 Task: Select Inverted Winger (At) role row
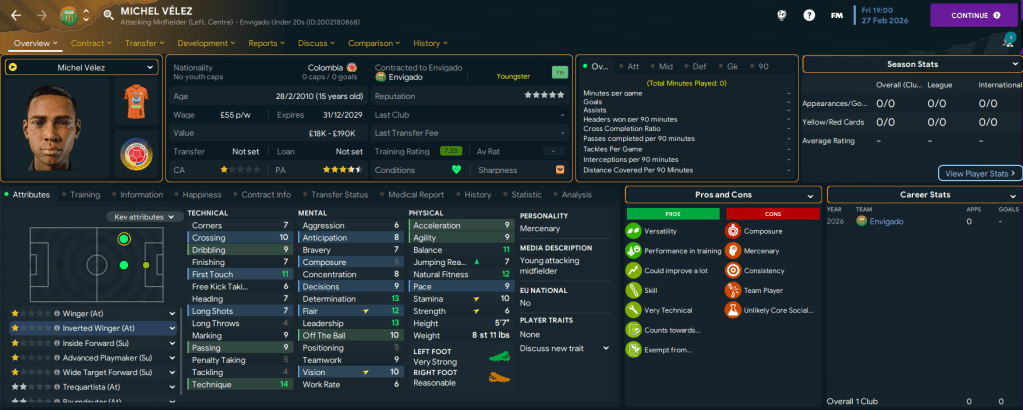coord(93,327)
